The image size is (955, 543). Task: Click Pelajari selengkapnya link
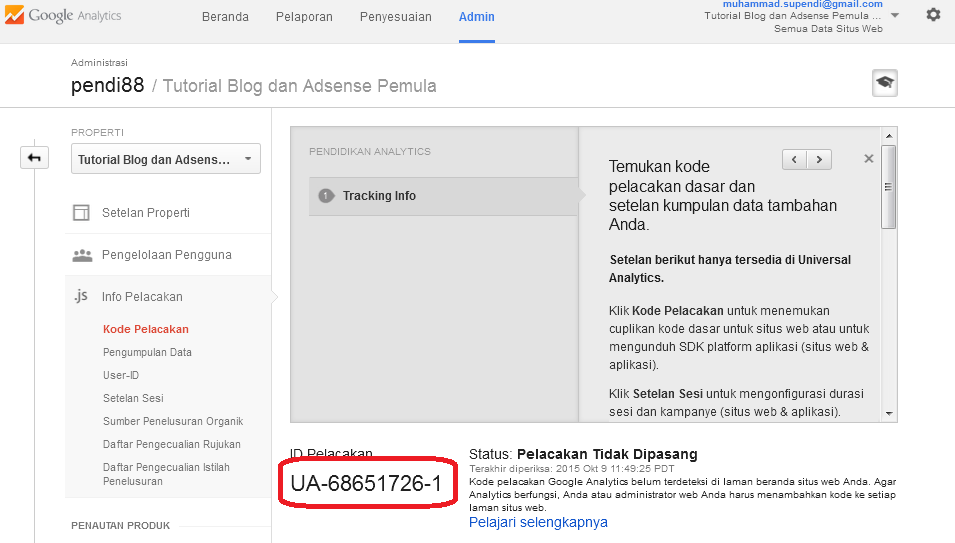(x=538, y=522)
